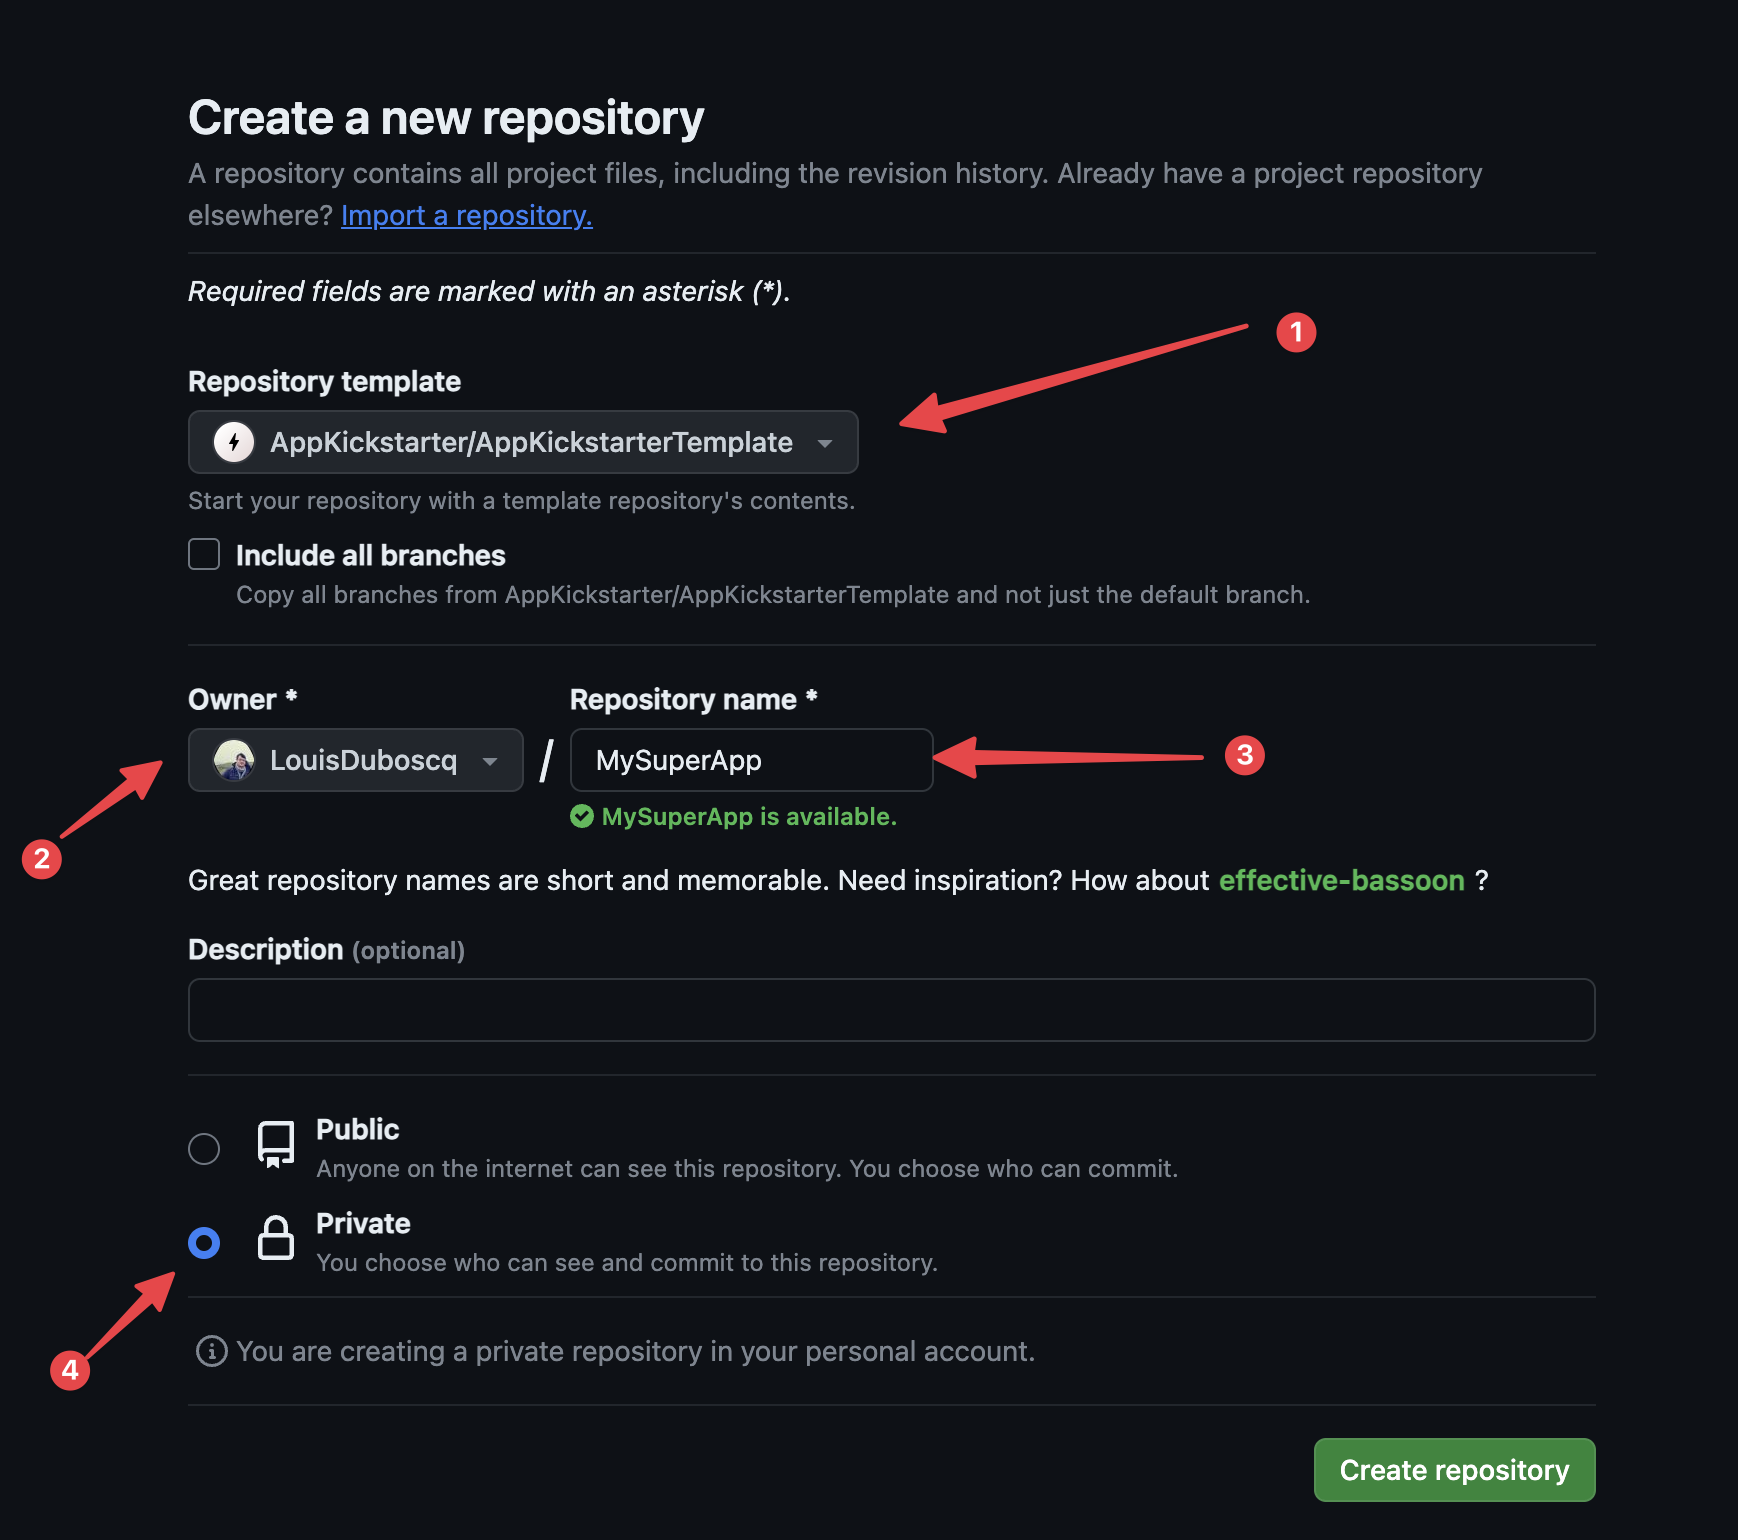Open the Owner dropdown
This screenshot has height=1540, width=1738.
coord(356,760)
